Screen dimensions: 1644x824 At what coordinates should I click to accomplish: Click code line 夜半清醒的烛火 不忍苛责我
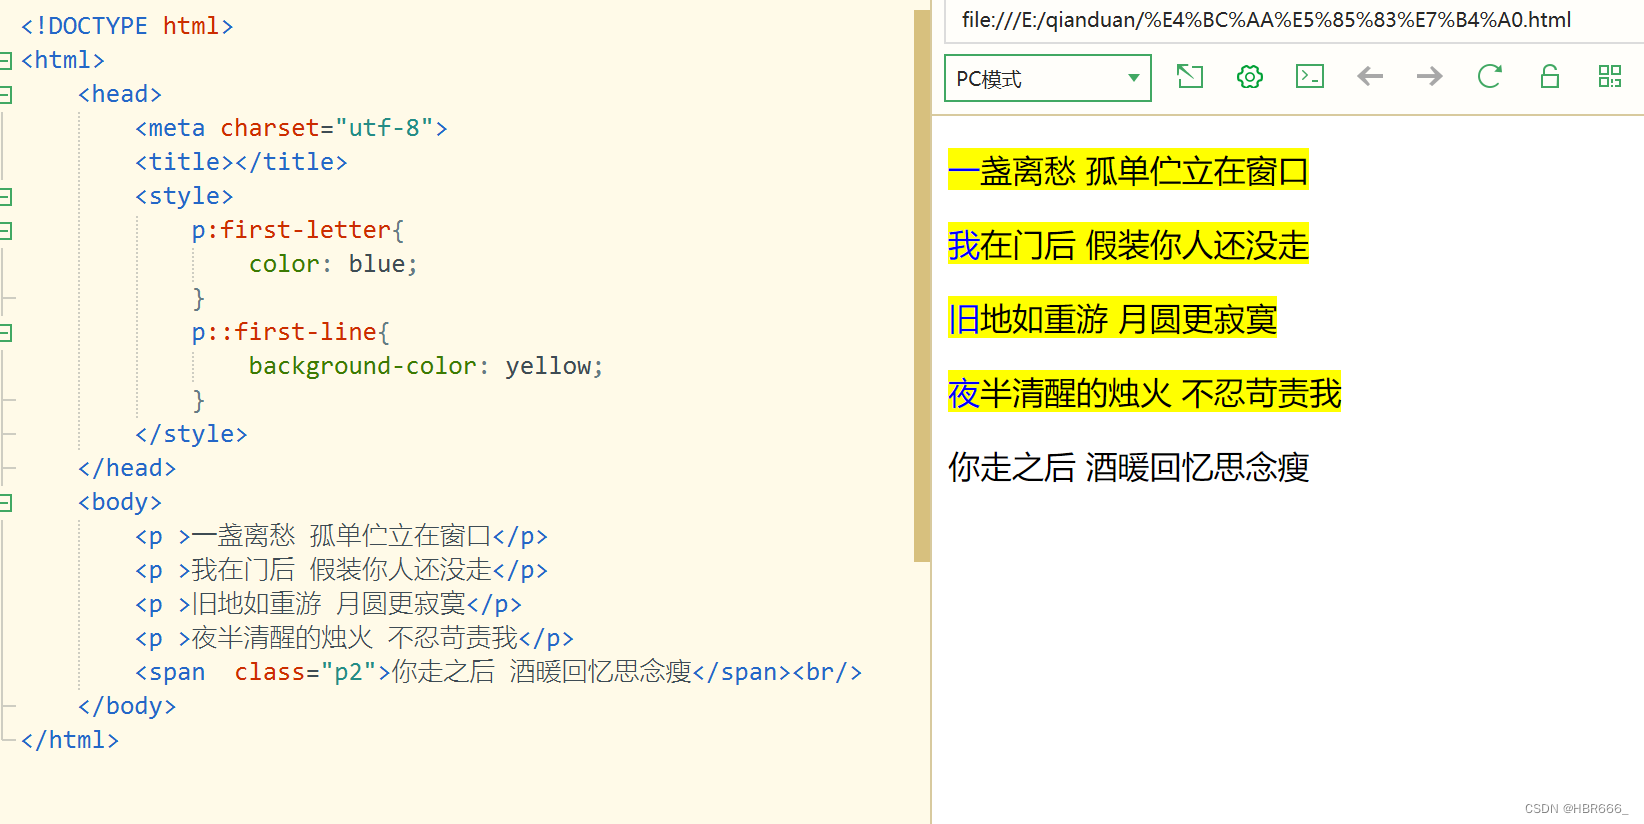point(354,638)
